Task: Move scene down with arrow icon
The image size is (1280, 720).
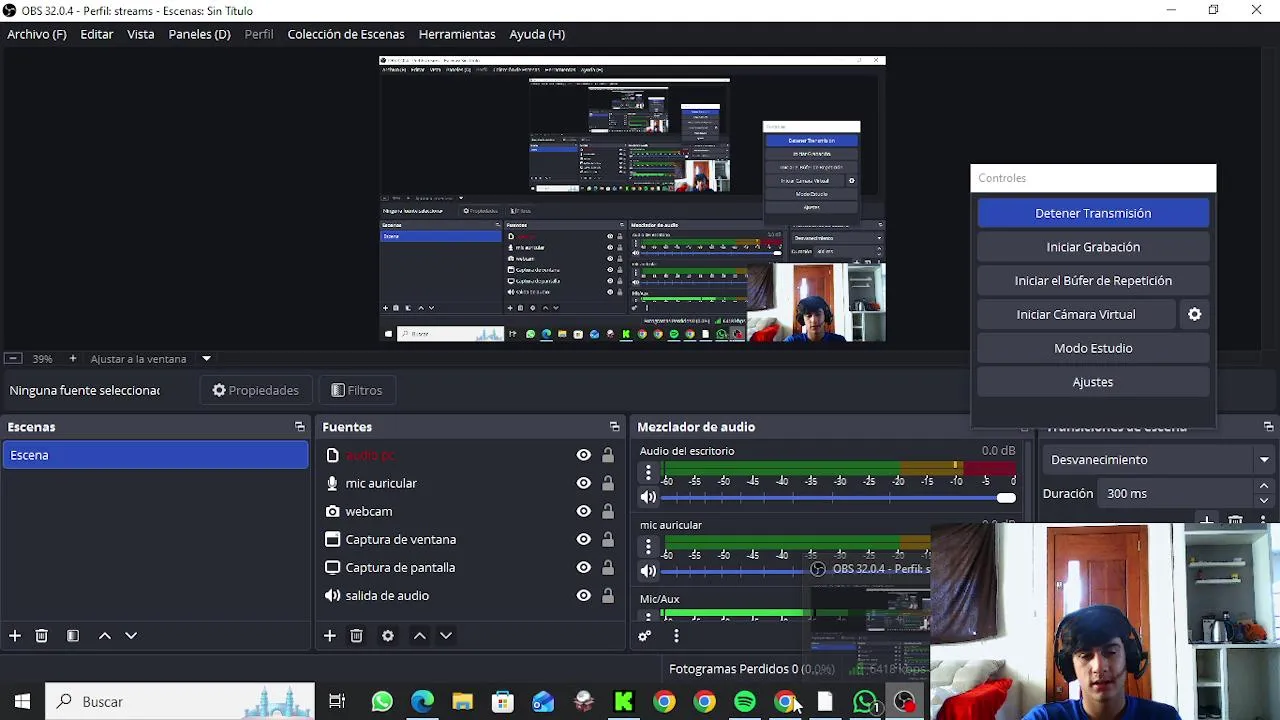Action: [131, 636]
